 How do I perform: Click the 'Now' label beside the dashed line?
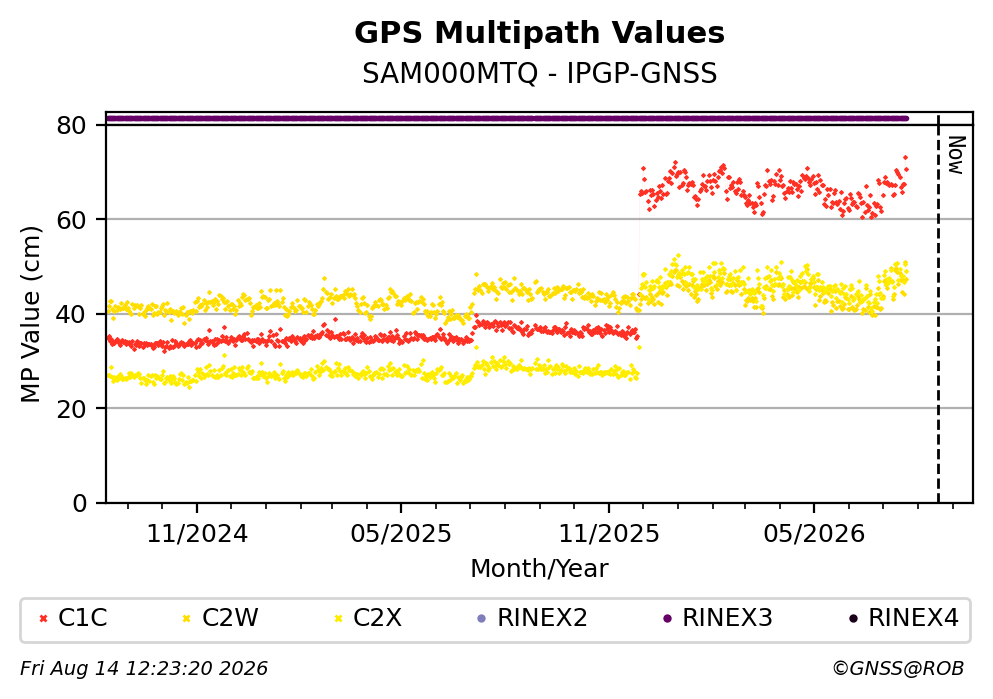coord(956,155)
